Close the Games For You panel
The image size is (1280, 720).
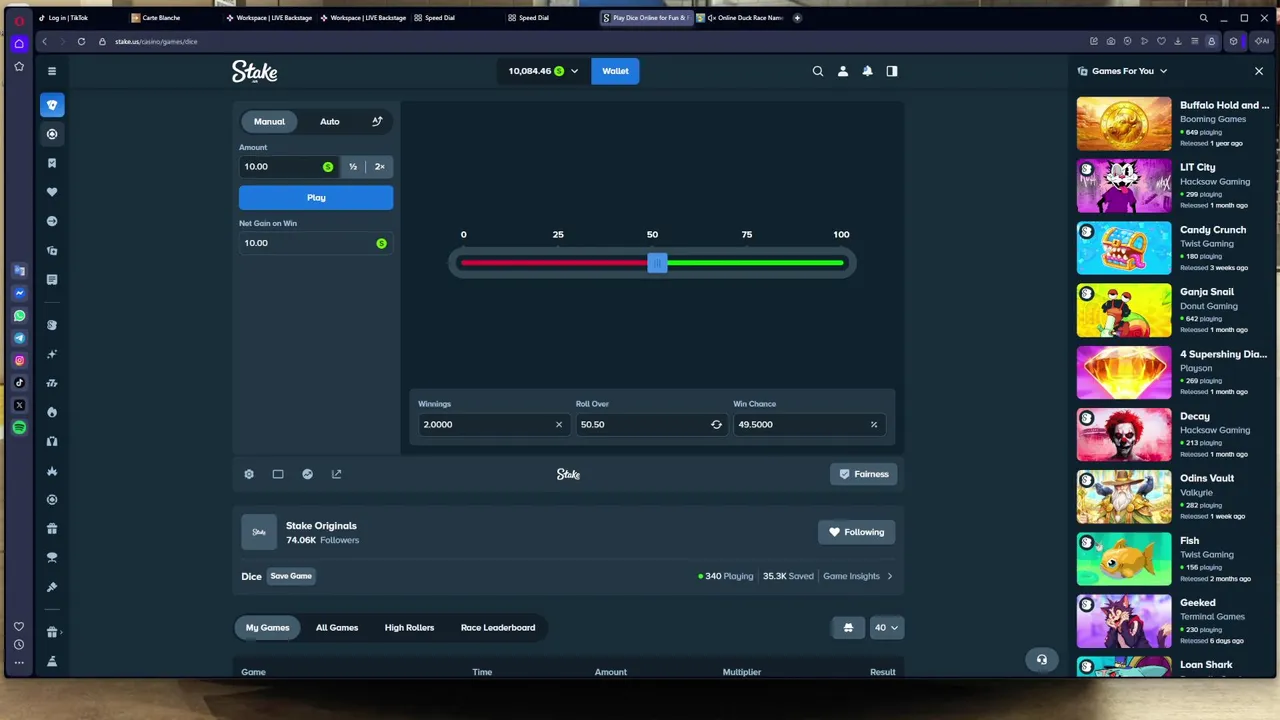(1259, 71)
